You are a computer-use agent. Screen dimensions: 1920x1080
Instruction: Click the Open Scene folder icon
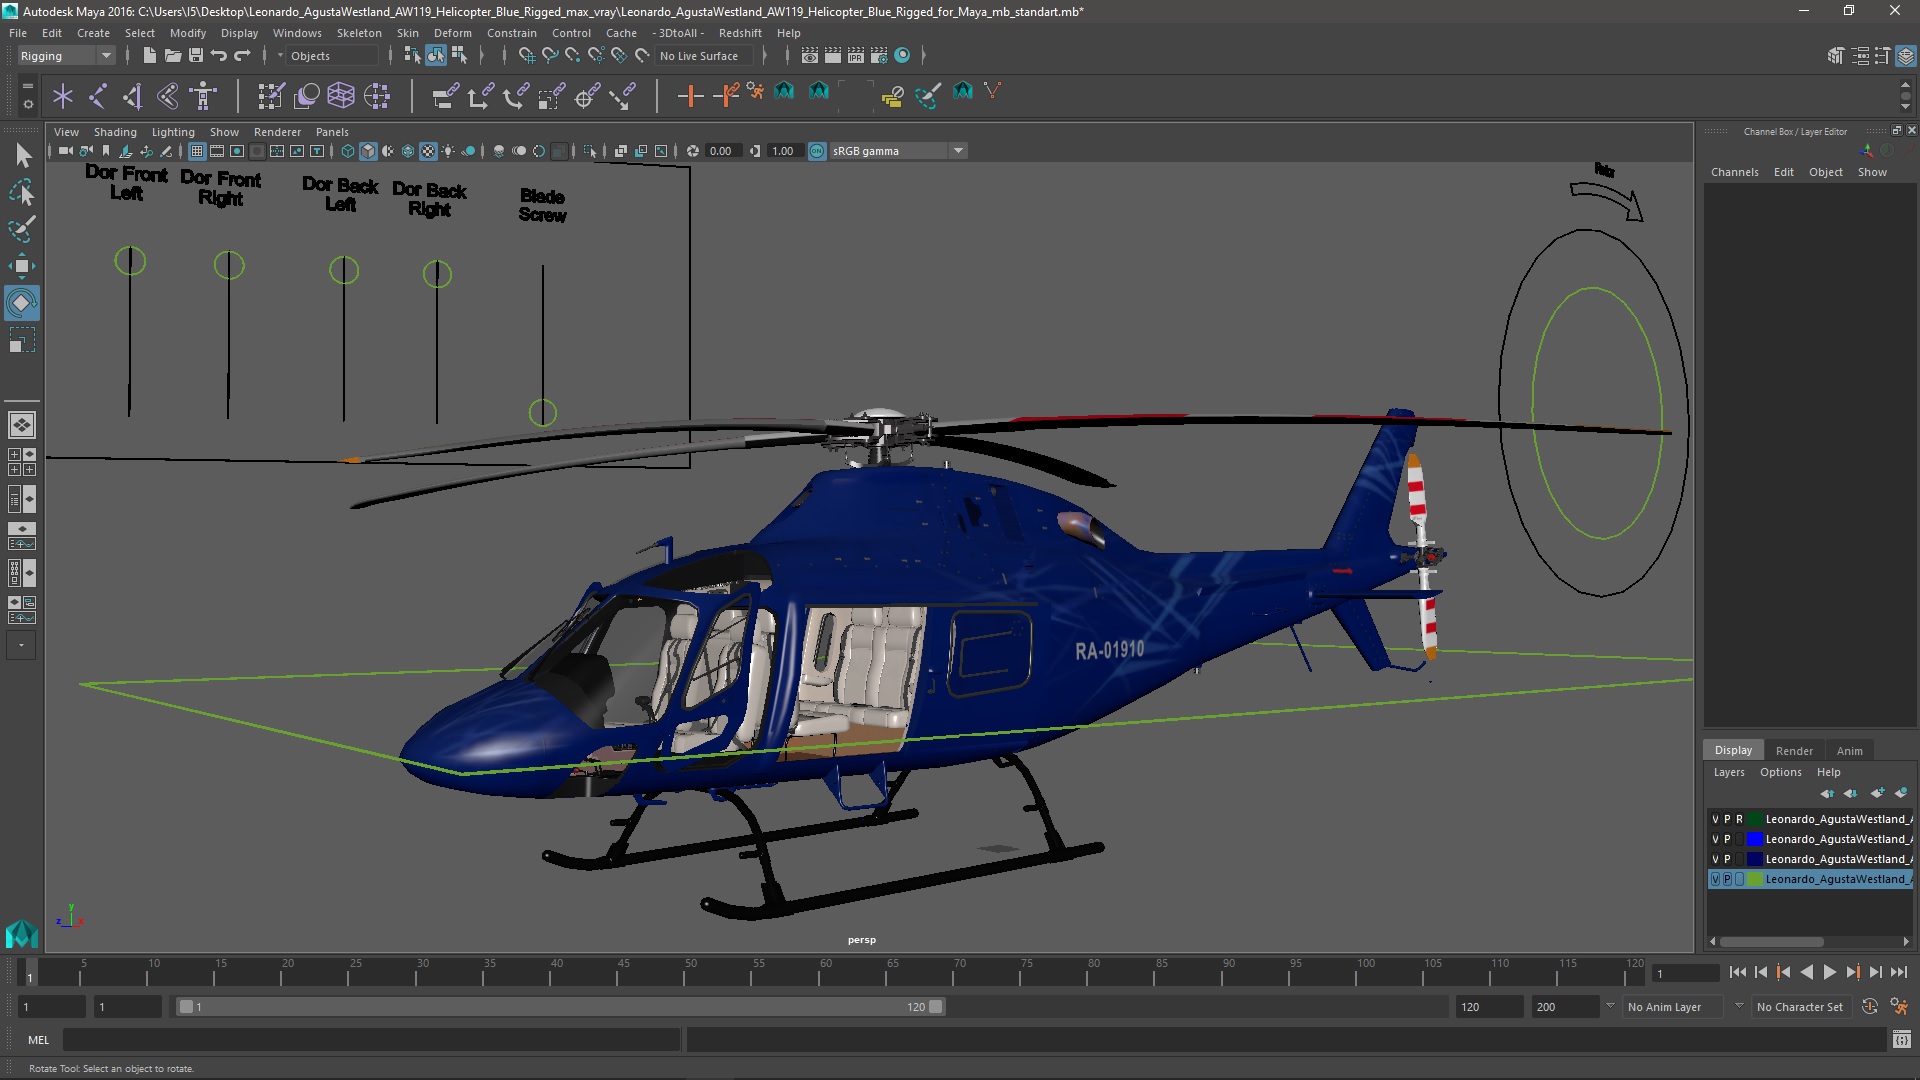172,56
